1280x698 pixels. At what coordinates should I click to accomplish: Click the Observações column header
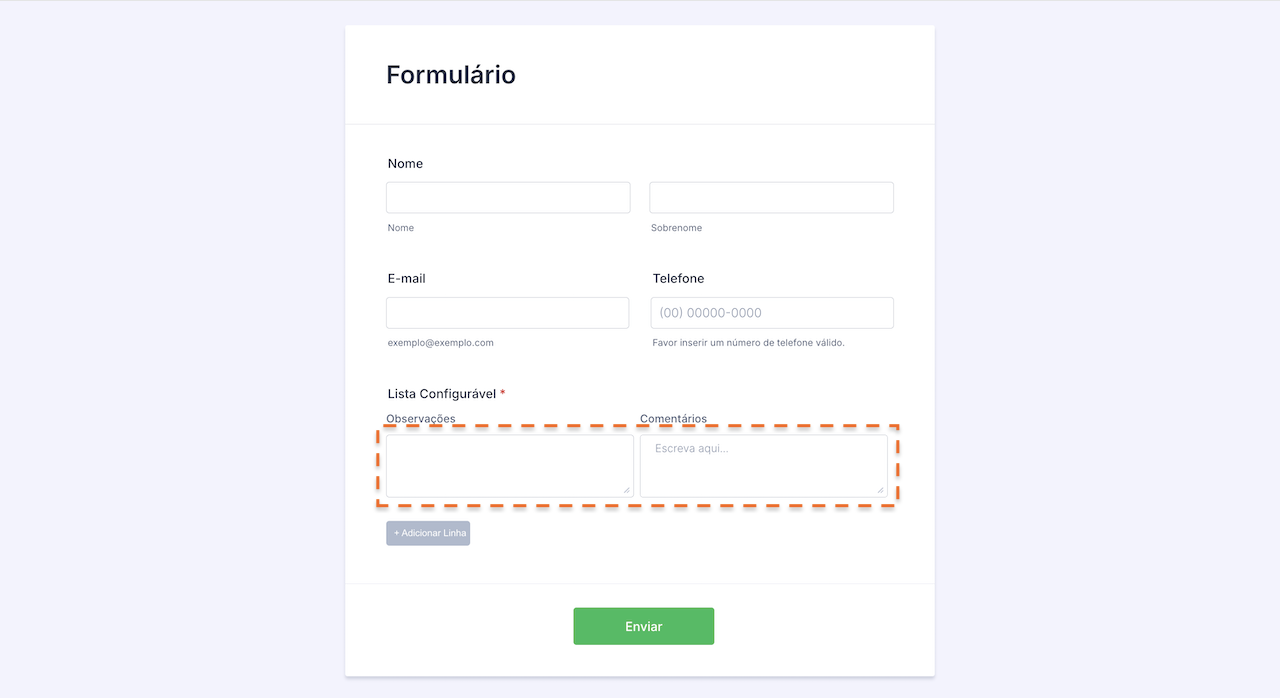coord(421,419)
